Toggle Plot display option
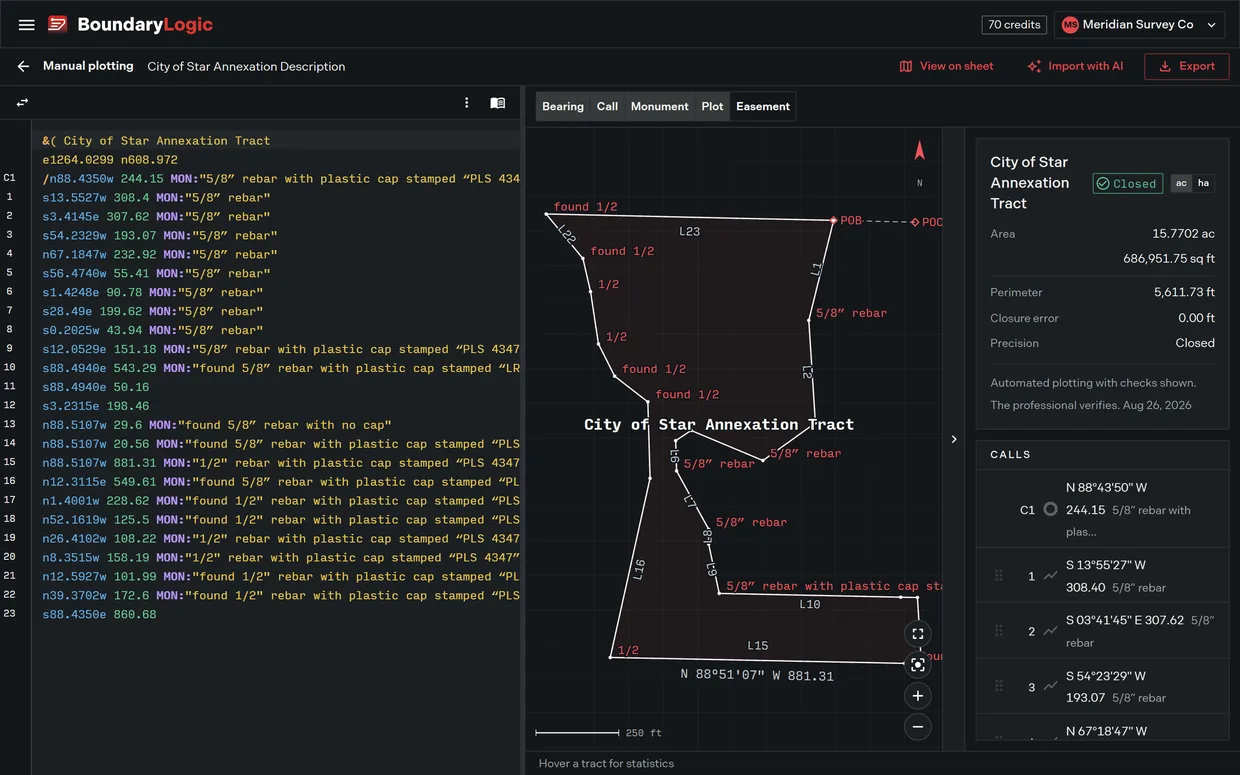This screenshot has width=1240, height=775. pyautogui.click(x=712, y=106)
